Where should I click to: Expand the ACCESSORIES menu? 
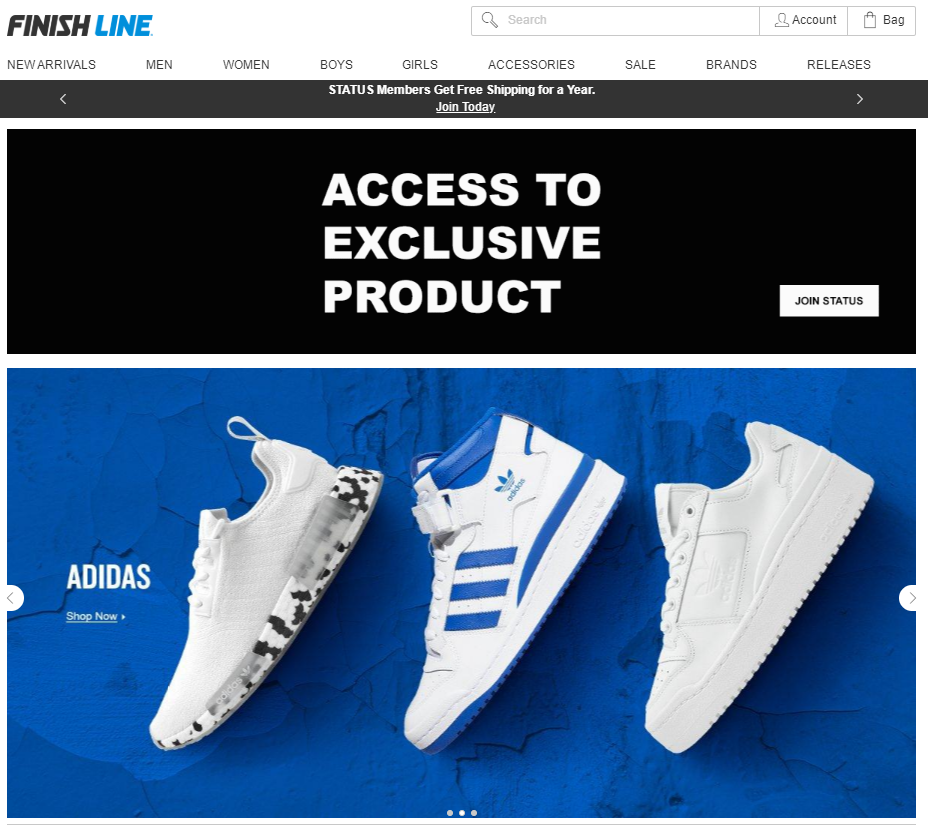[531, 65]
